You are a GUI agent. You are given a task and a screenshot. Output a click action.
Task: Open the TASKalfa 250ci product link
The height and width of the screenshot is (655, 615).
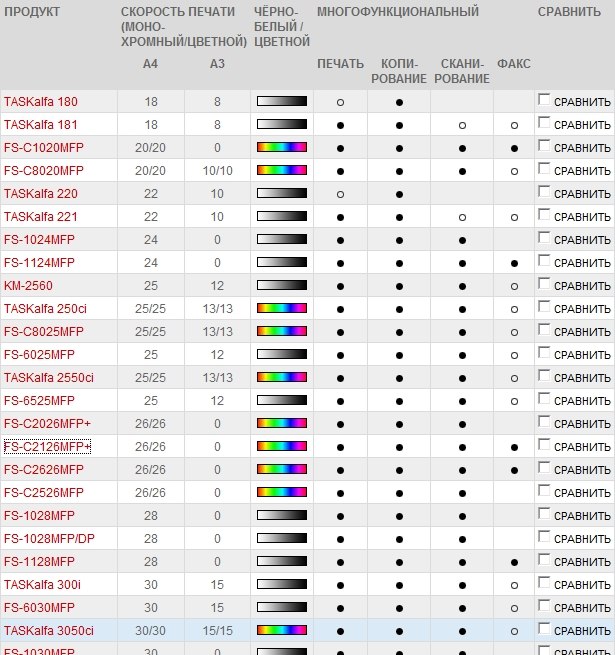pyautogui.click(x=45, y=308)
